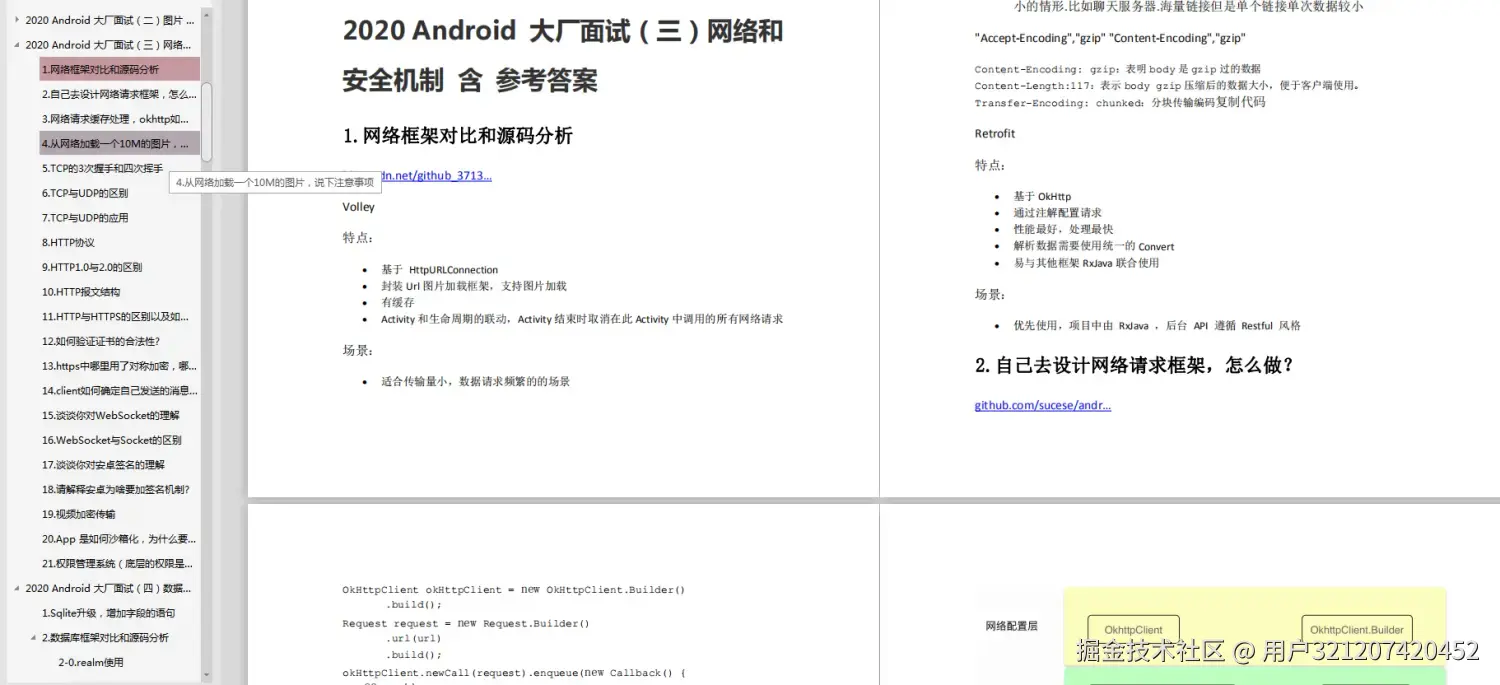Select bookmark 2-0.realm使用
The width and height of the screenshot is (1500, 685).
tap(91, 662)
